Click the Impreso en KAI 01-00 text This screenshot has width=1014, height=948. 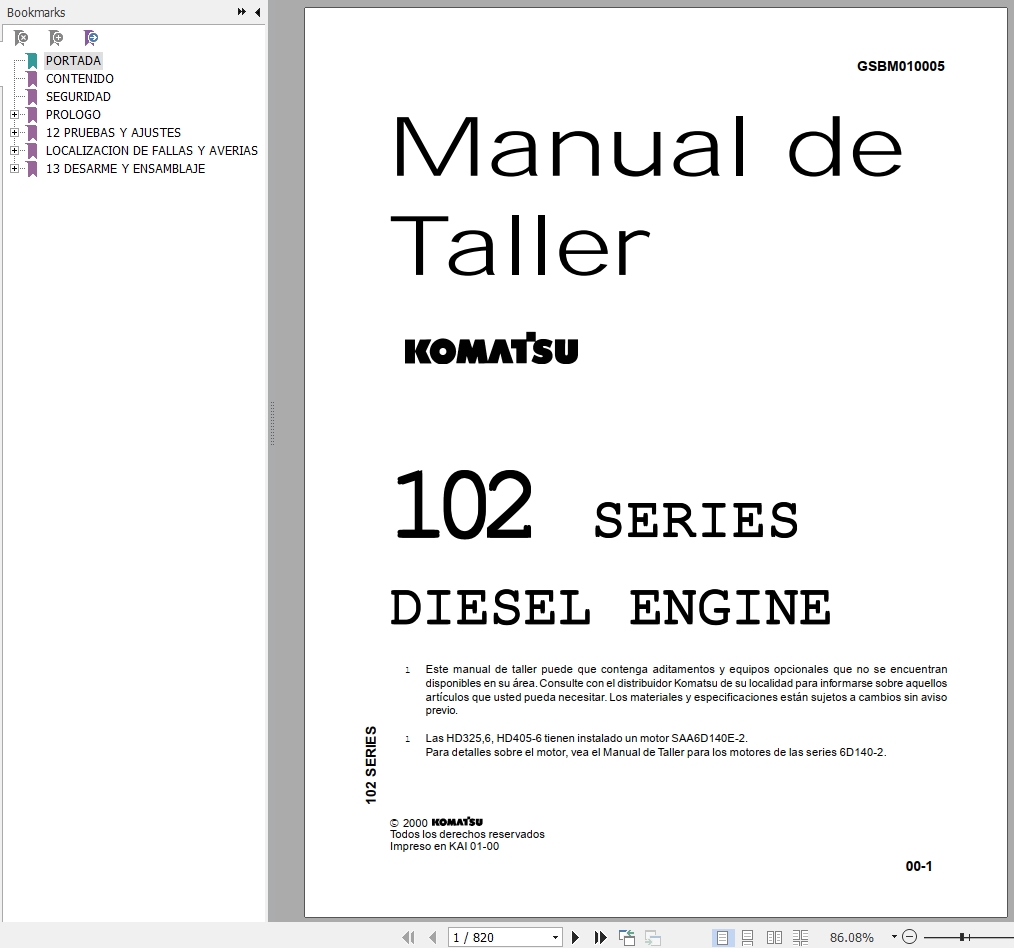444,846
